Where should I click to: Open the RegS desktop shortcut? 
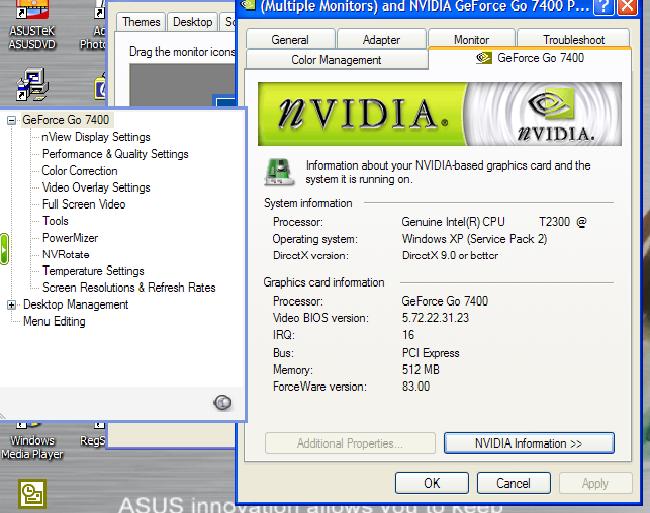click(x=94, y=435)
